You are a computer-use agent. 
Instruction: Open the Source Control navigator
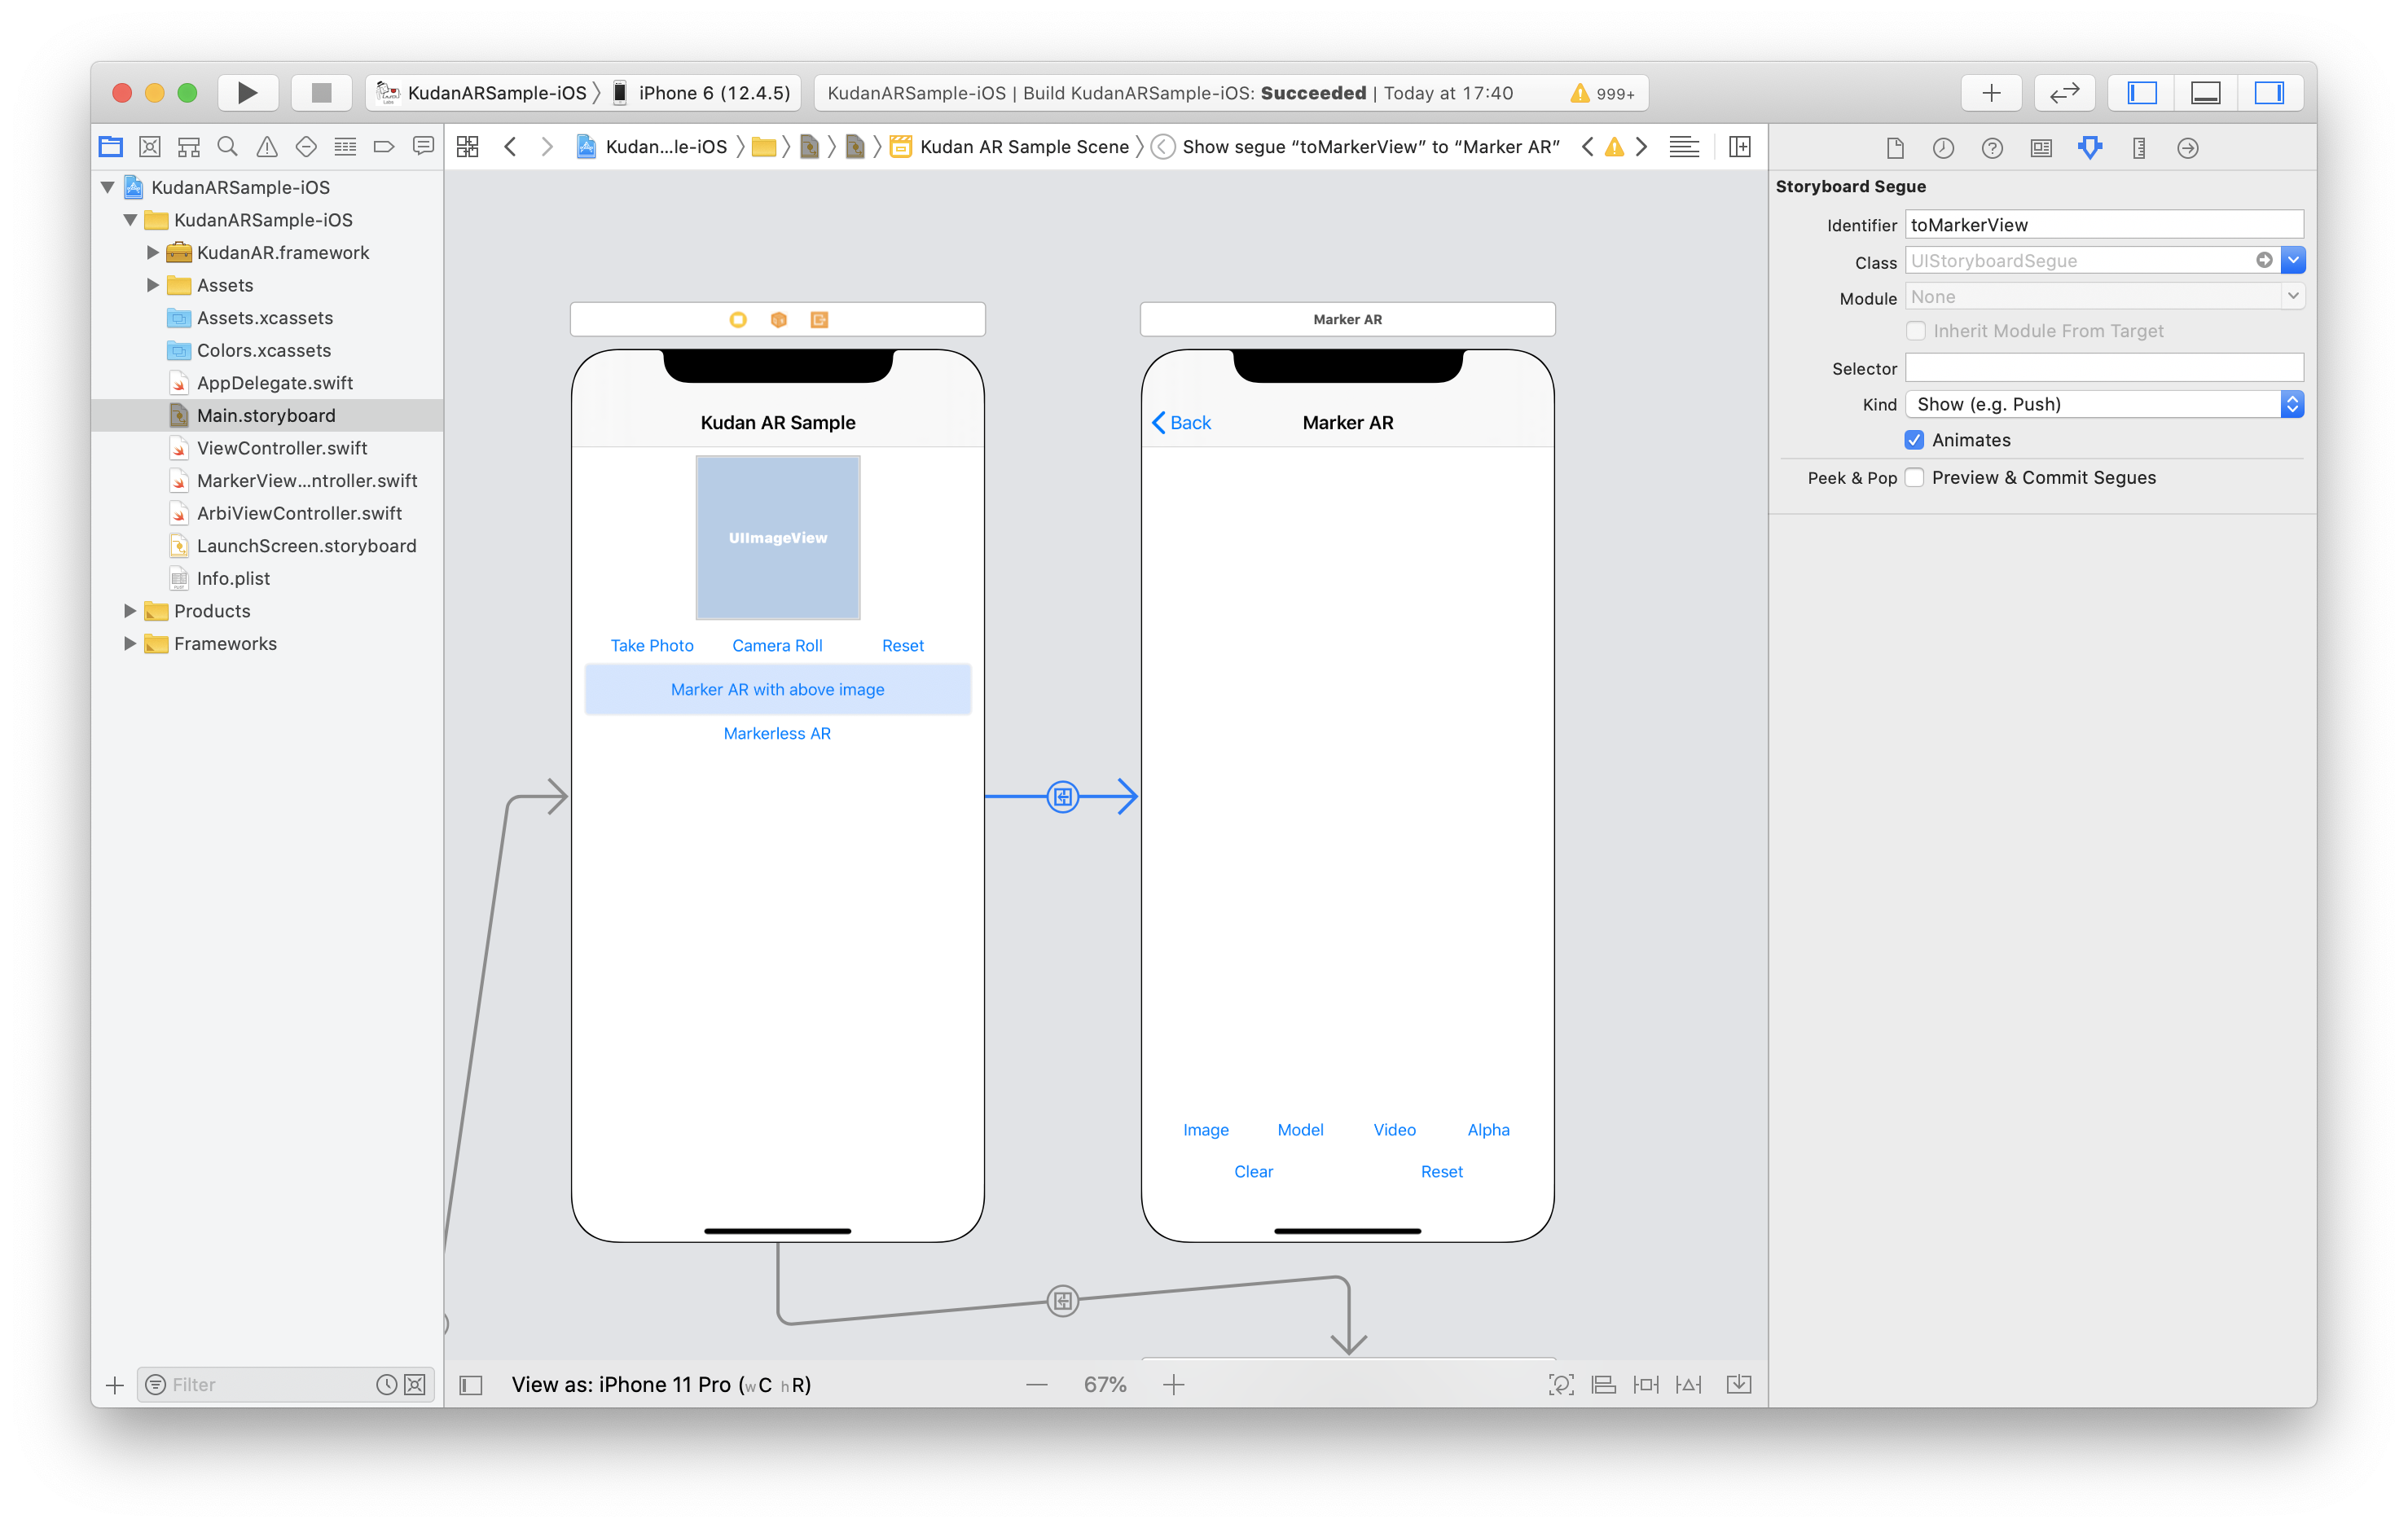click(150, 147)
